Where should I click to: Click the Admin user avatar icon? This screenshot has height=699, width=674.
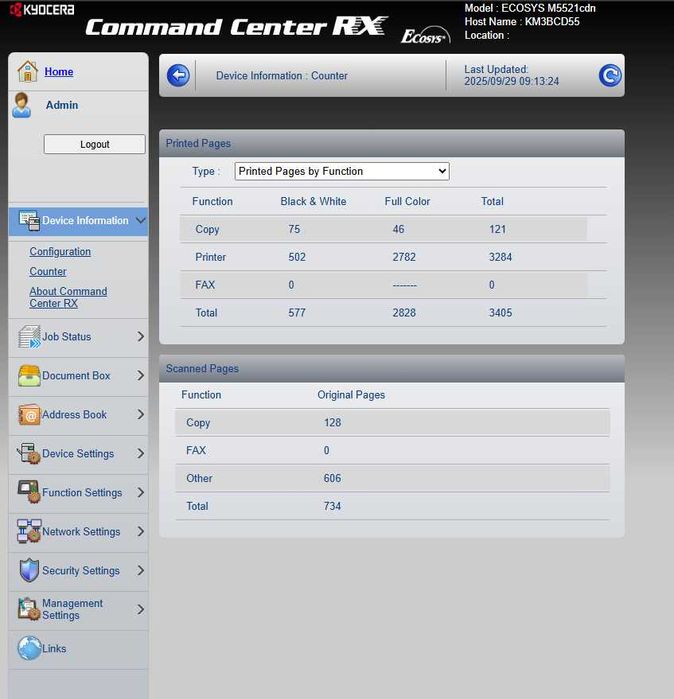pyautogui.click(x=22, y=105)
